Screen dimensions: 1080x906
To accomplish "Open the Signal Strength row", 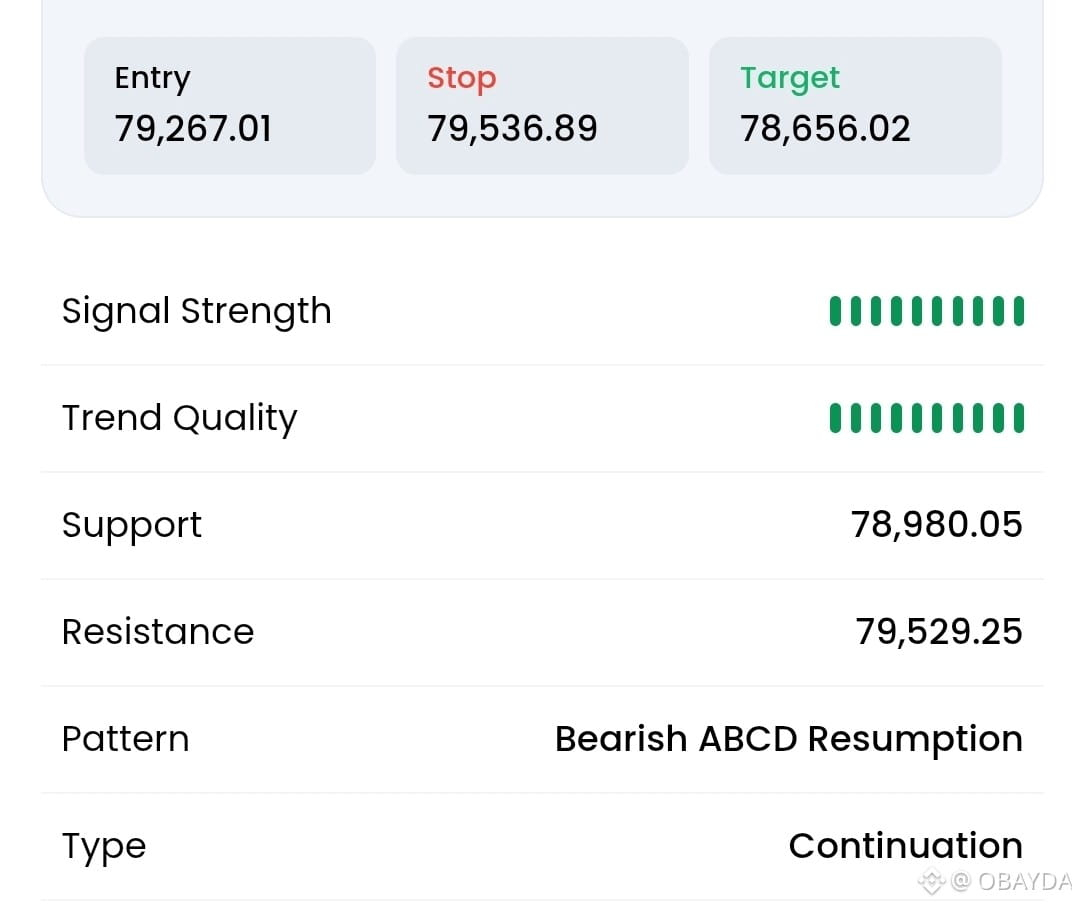I will (x=542, y=311).
